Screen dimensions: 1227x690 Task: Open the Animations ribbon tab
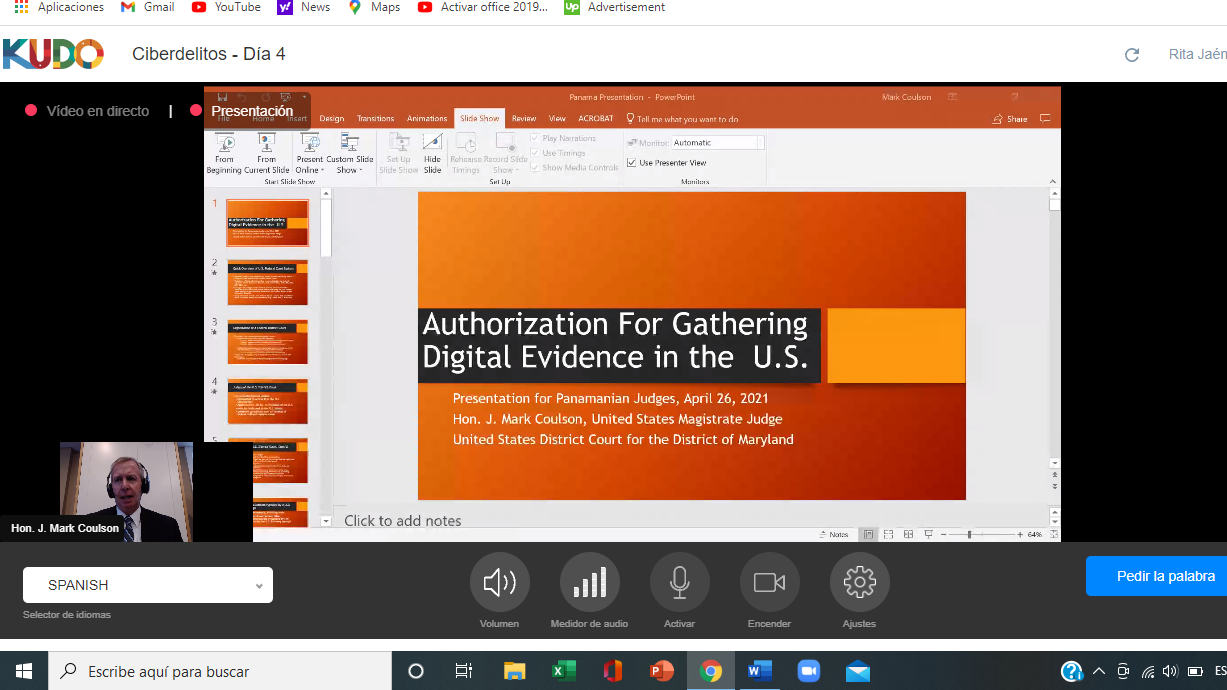(427, 119)
